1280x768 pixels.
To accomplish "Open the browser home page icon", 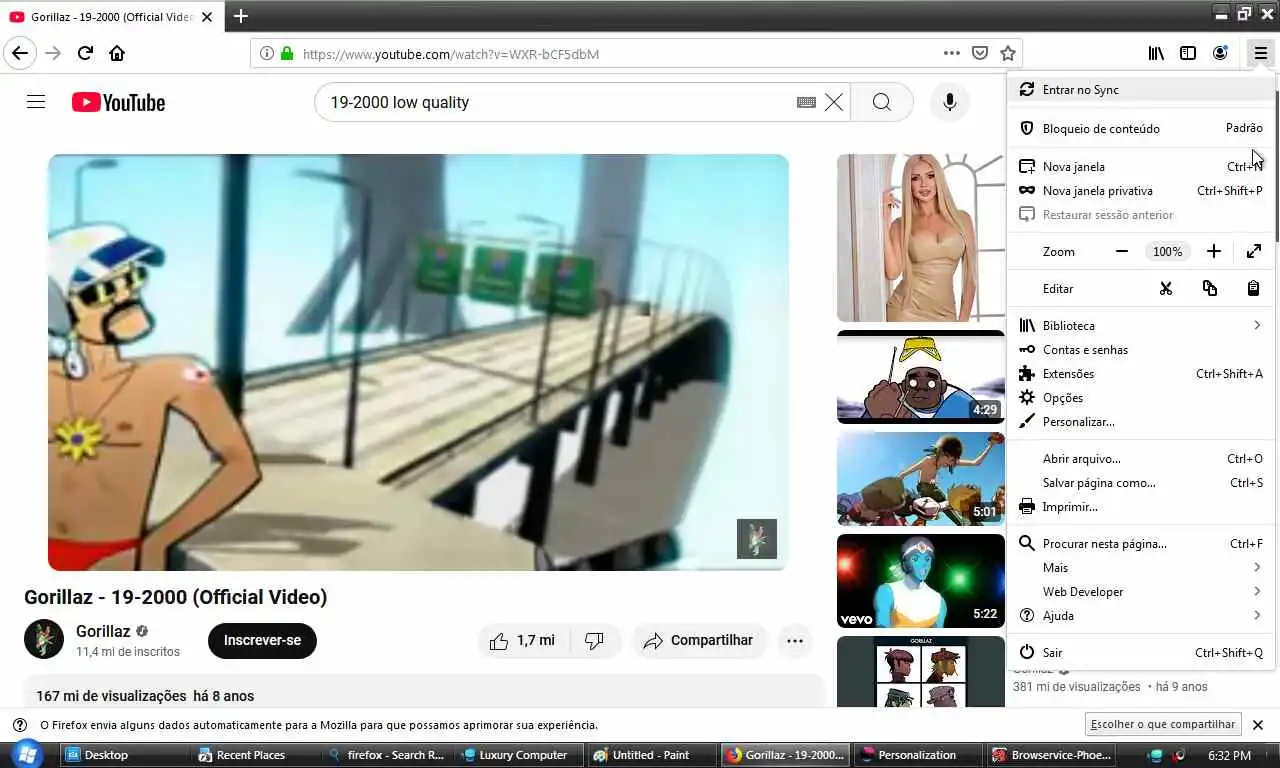I will (117, 53).
